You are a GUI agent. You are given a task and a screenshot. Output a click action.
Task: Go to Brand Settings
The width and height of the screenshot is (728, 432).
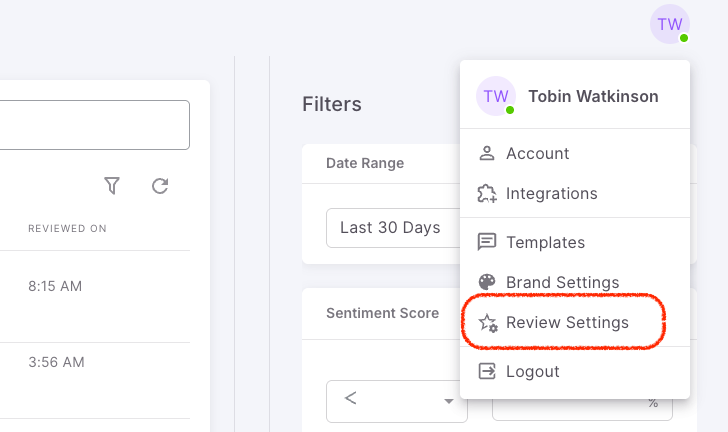(575, 282)
